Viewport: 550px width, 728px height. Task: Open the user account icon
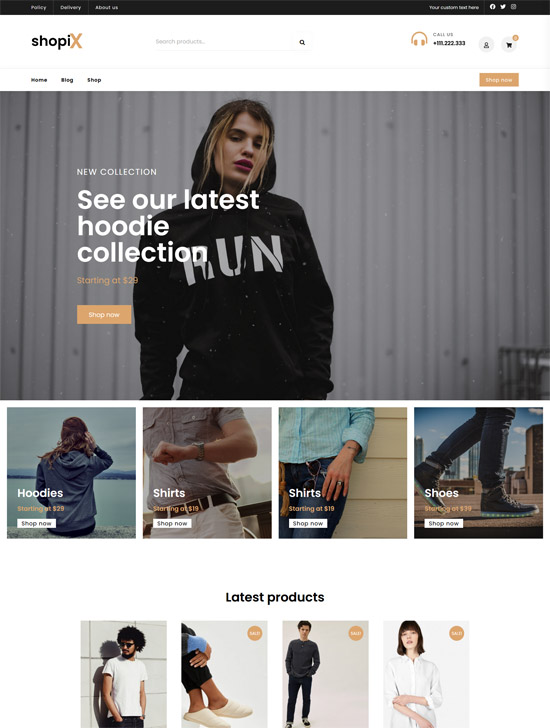click(x=486, y=45)
